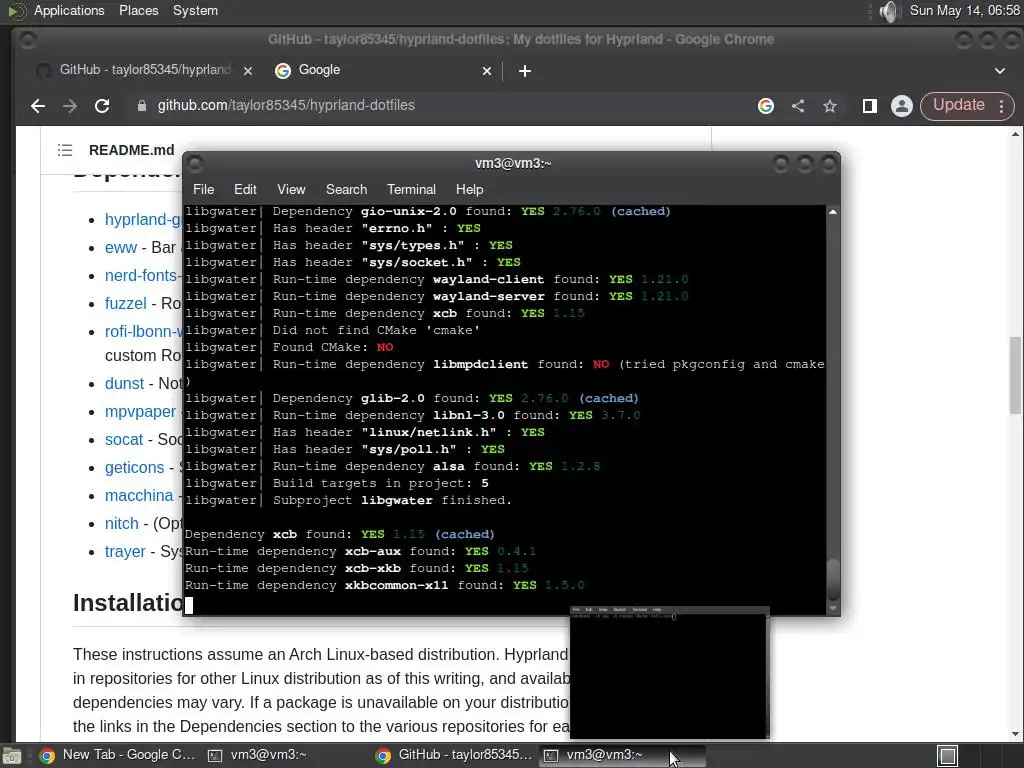The width and height of the screenshot is (1024, 768).
Task: Click the browser page scrollbar thumb
Action: (1015, 376)
